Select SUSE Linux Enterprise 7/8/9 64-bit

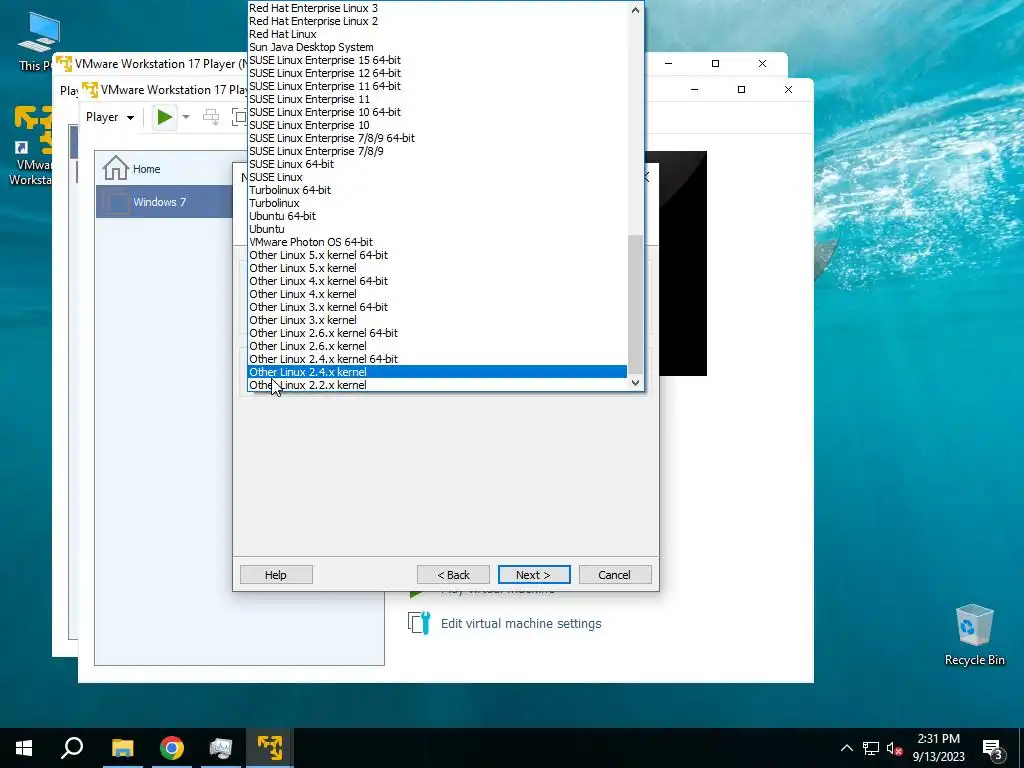click(438, 138)
